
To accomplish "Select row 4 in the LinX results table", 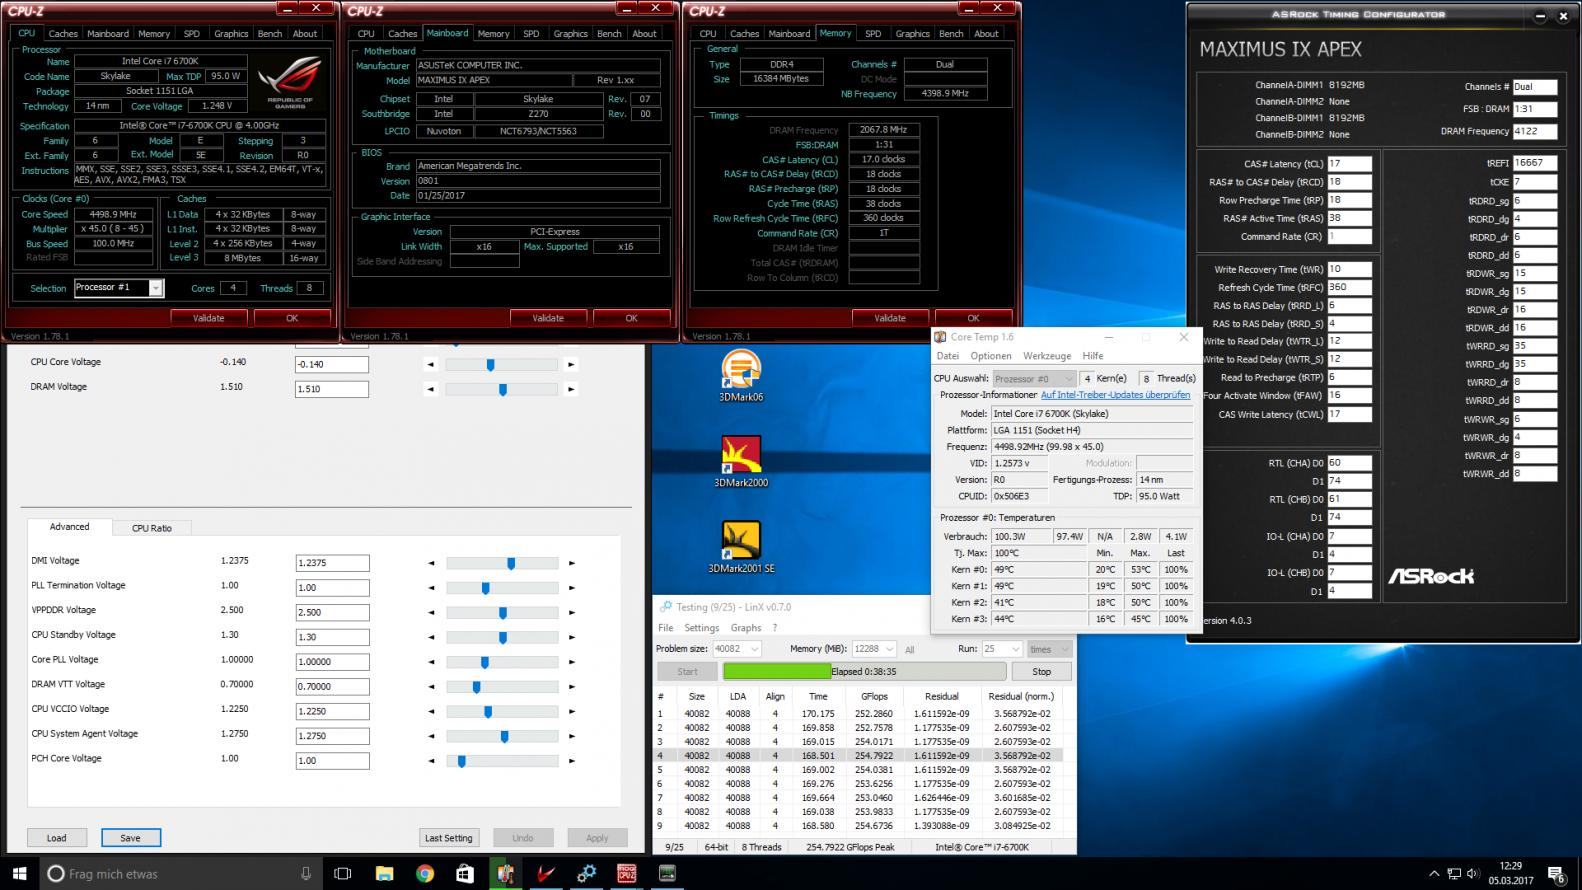I will coord(858,756).
